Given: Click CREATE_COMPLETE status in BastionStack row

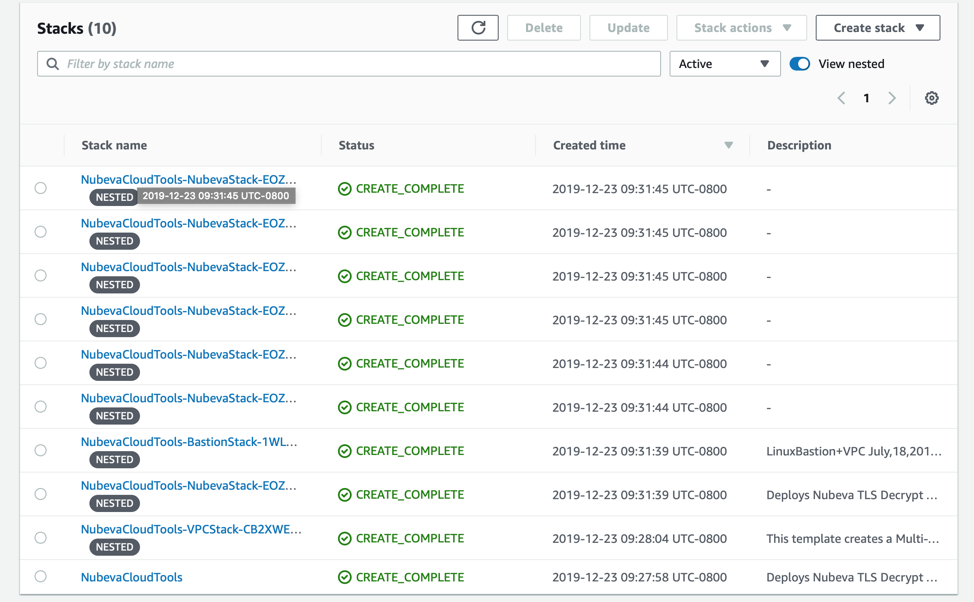Looking at the screenshot, I should [410, 451].
